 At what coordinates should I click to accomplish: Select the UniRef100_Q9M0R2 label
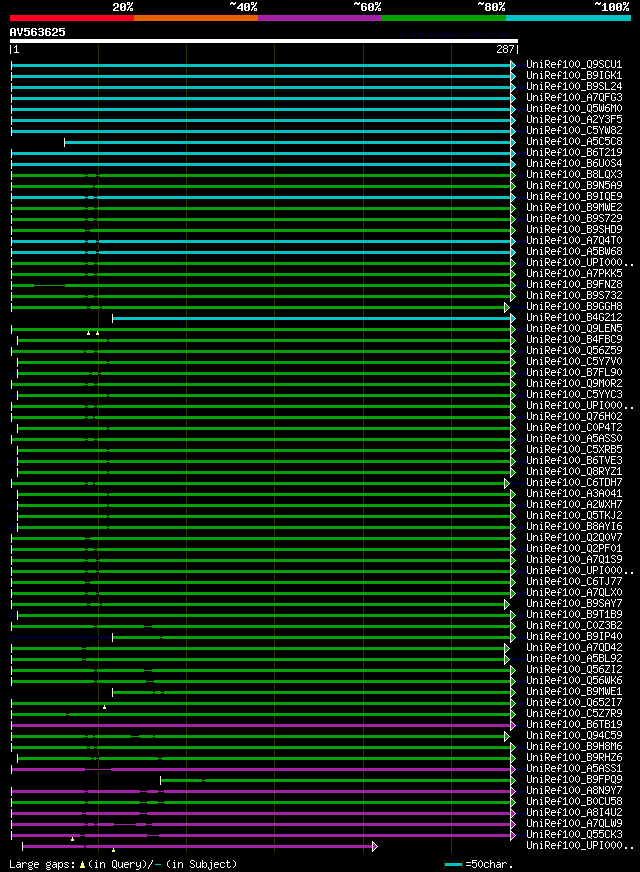574,384
